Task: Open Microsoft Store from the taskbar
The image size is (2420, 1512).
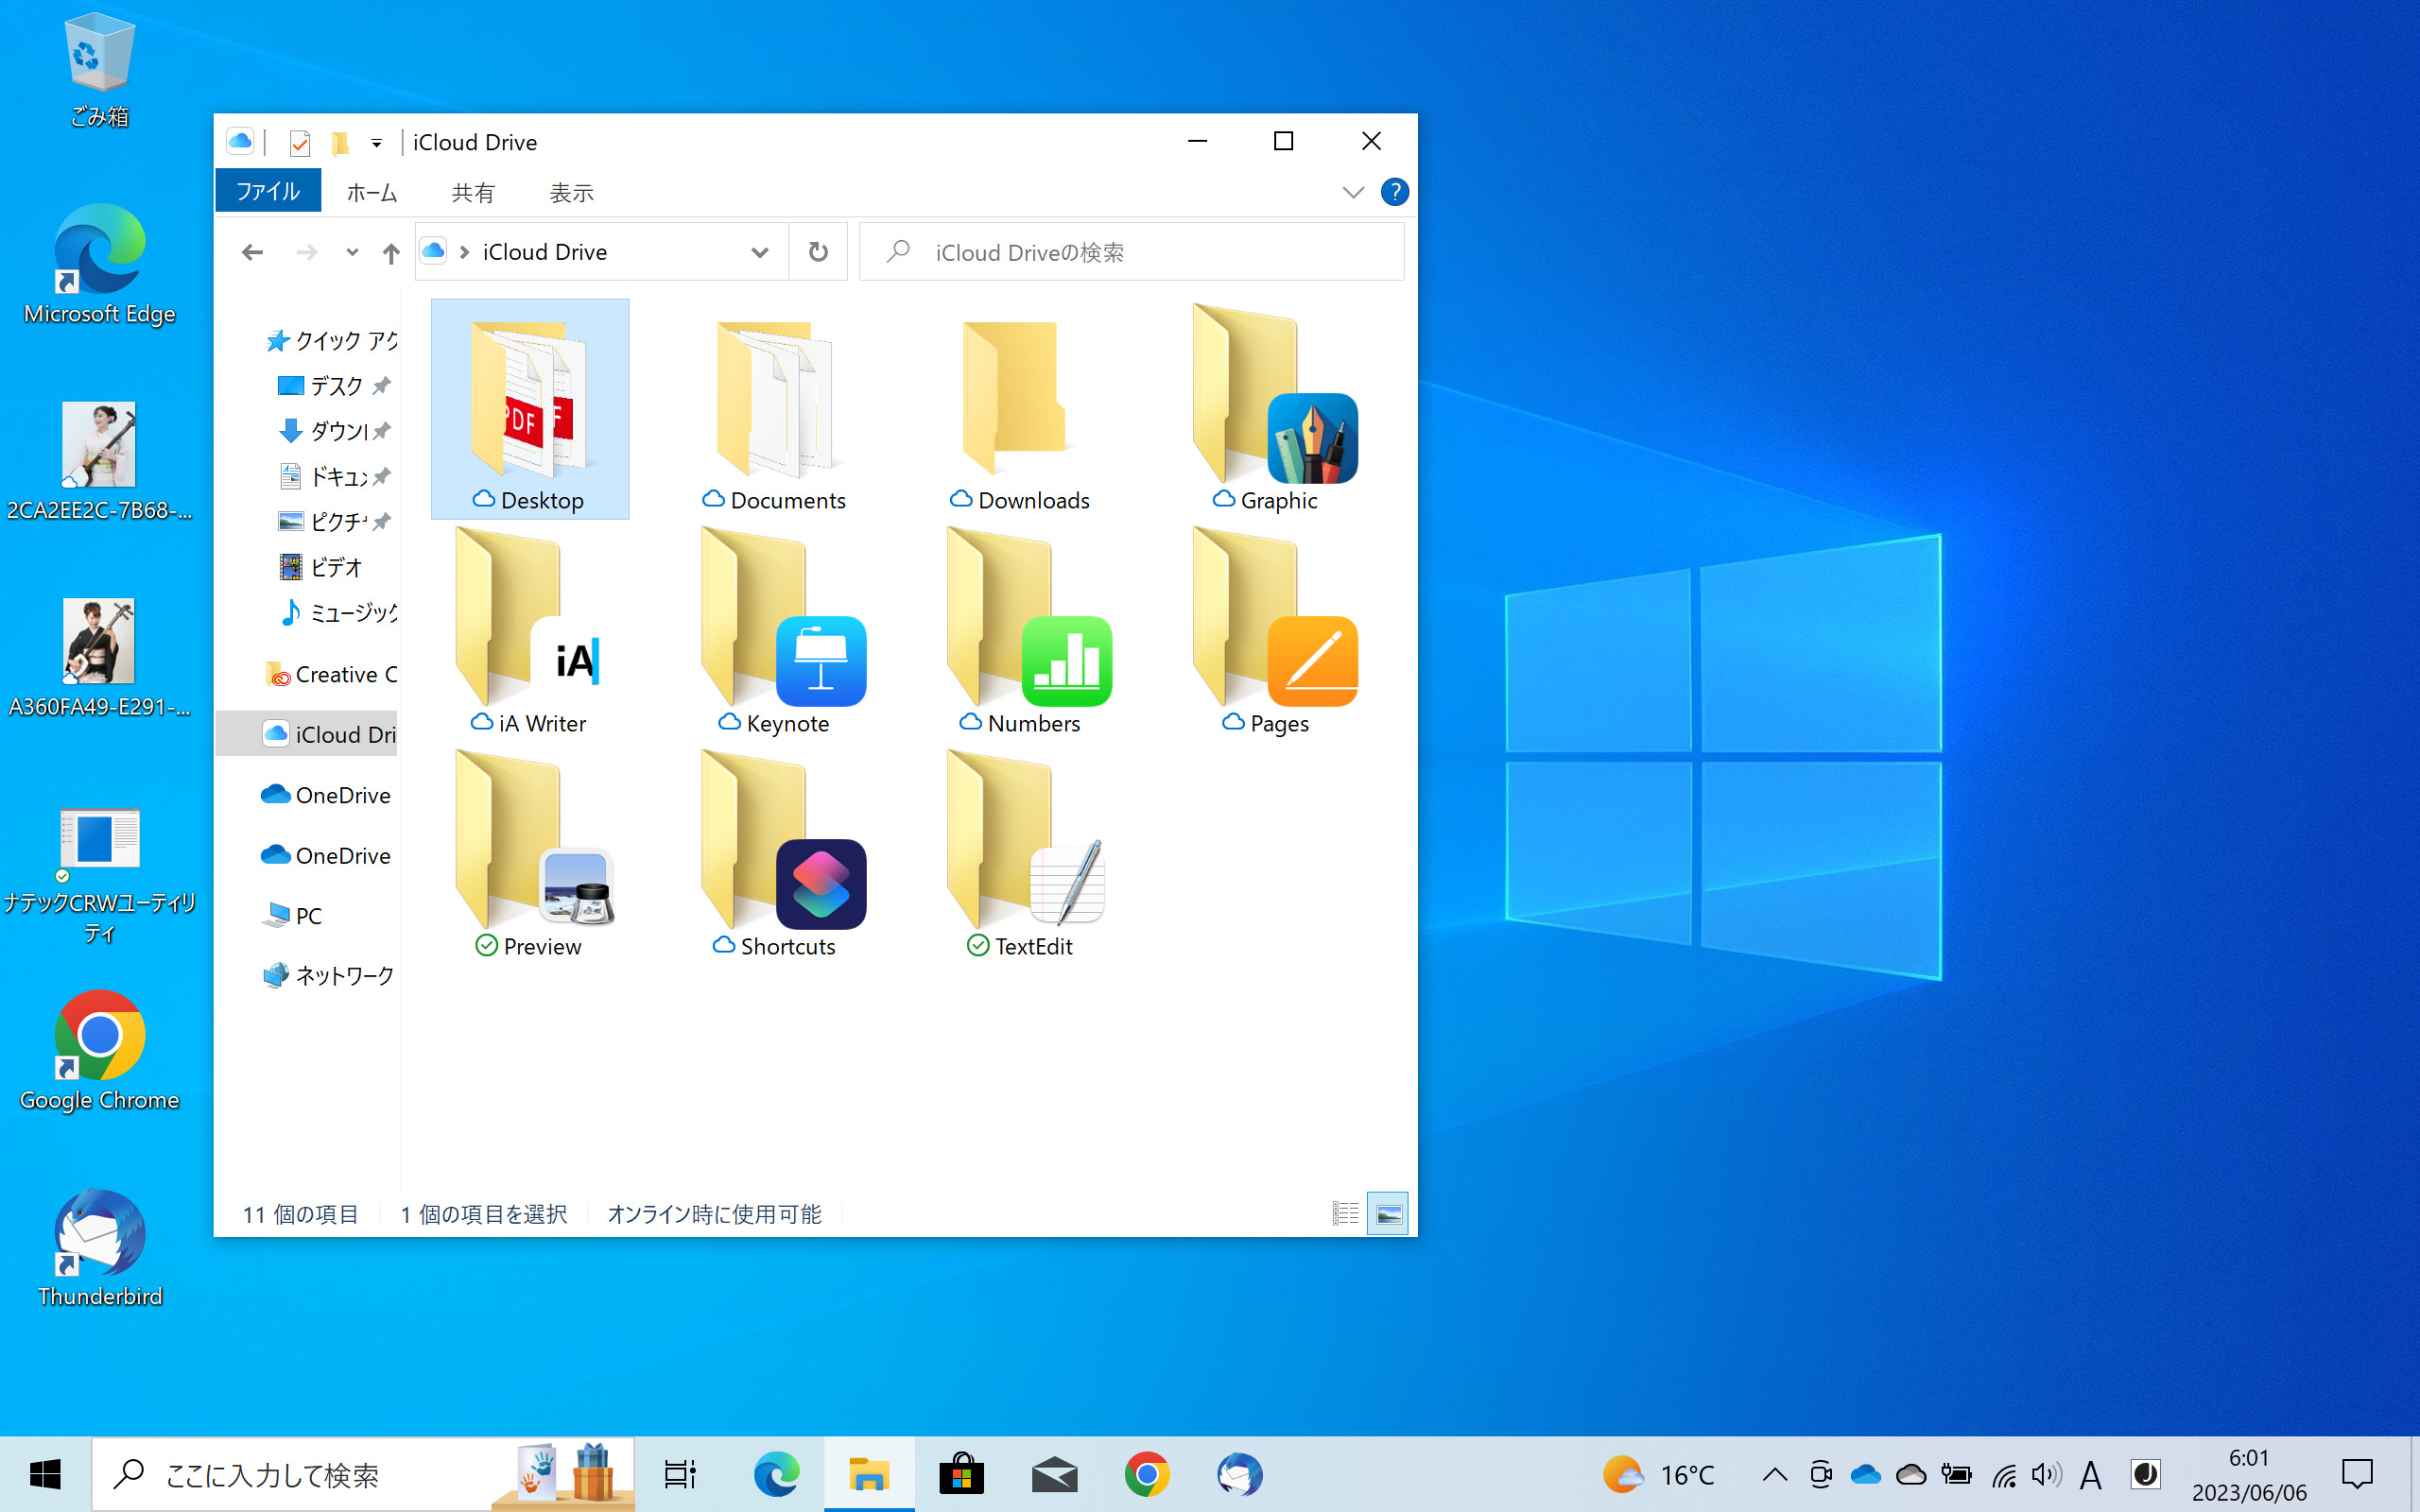Action: pos(961,1474)
